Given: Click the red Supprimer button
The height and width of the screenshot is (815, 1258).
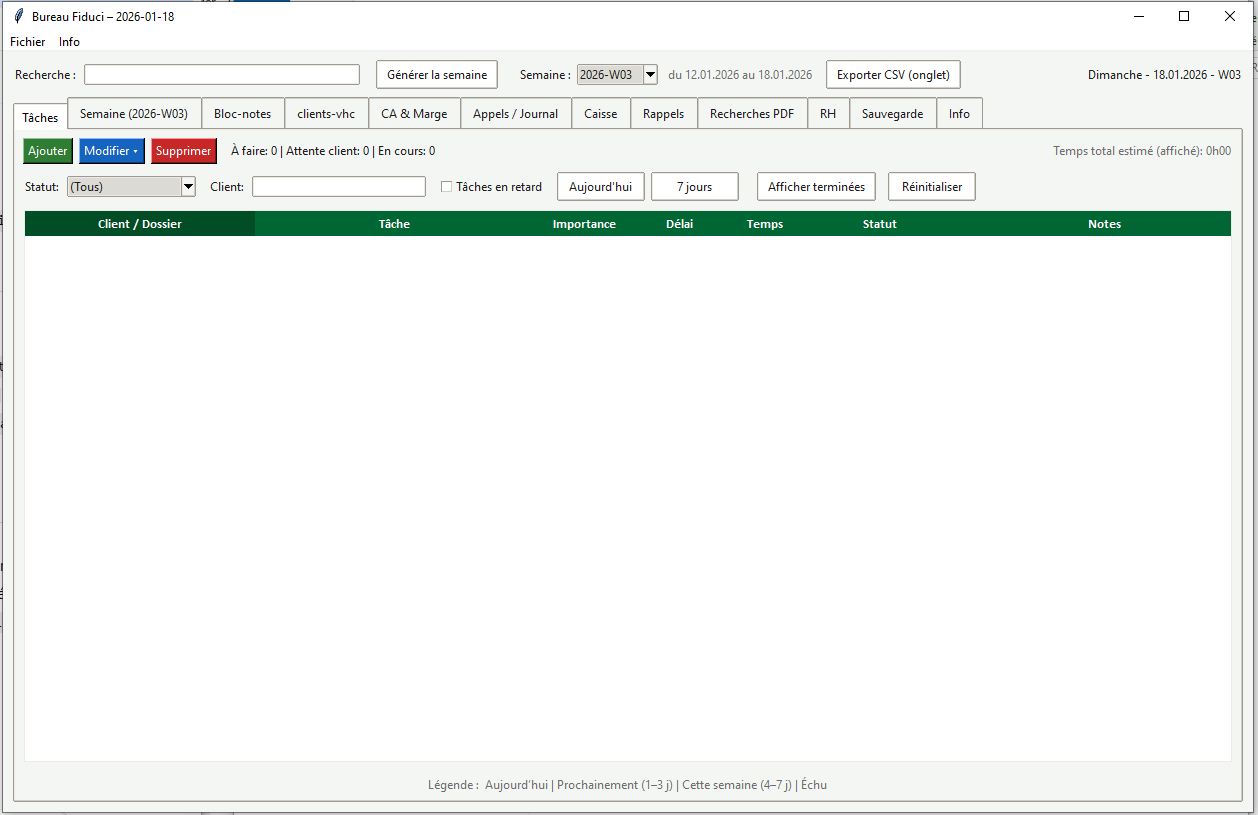Looking at the screenshot, I should 184,151.
